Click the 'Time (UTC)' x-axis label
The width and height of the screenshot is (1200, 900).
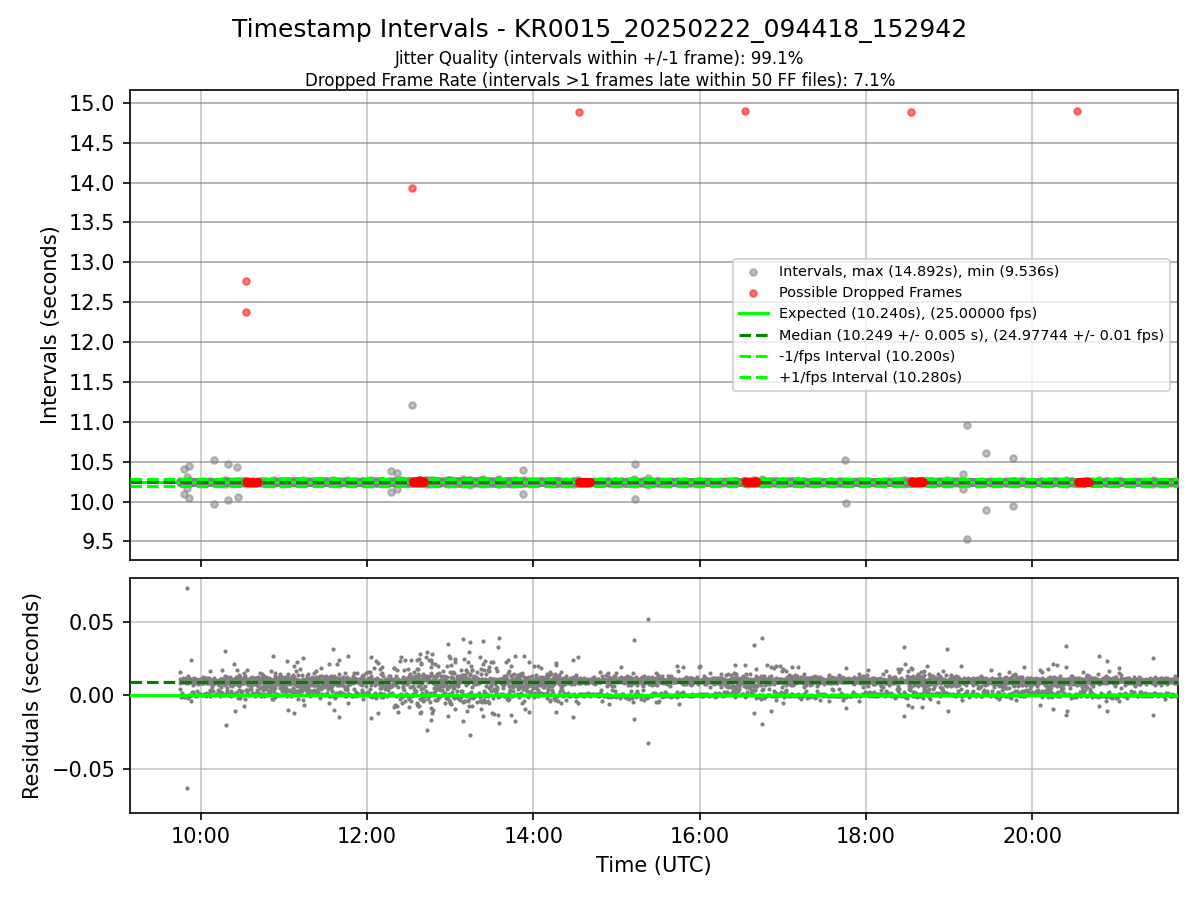[654, 865]
